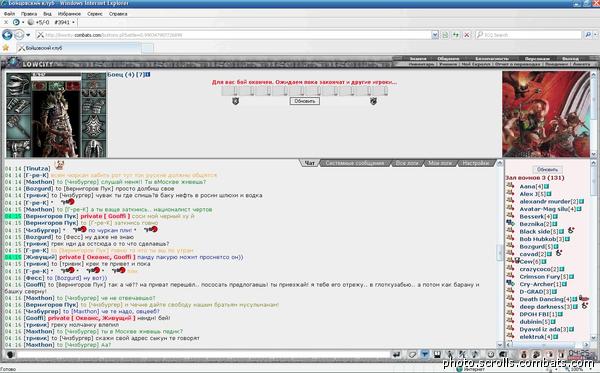Click the info icon after Besserk[4]

(555, 217)
